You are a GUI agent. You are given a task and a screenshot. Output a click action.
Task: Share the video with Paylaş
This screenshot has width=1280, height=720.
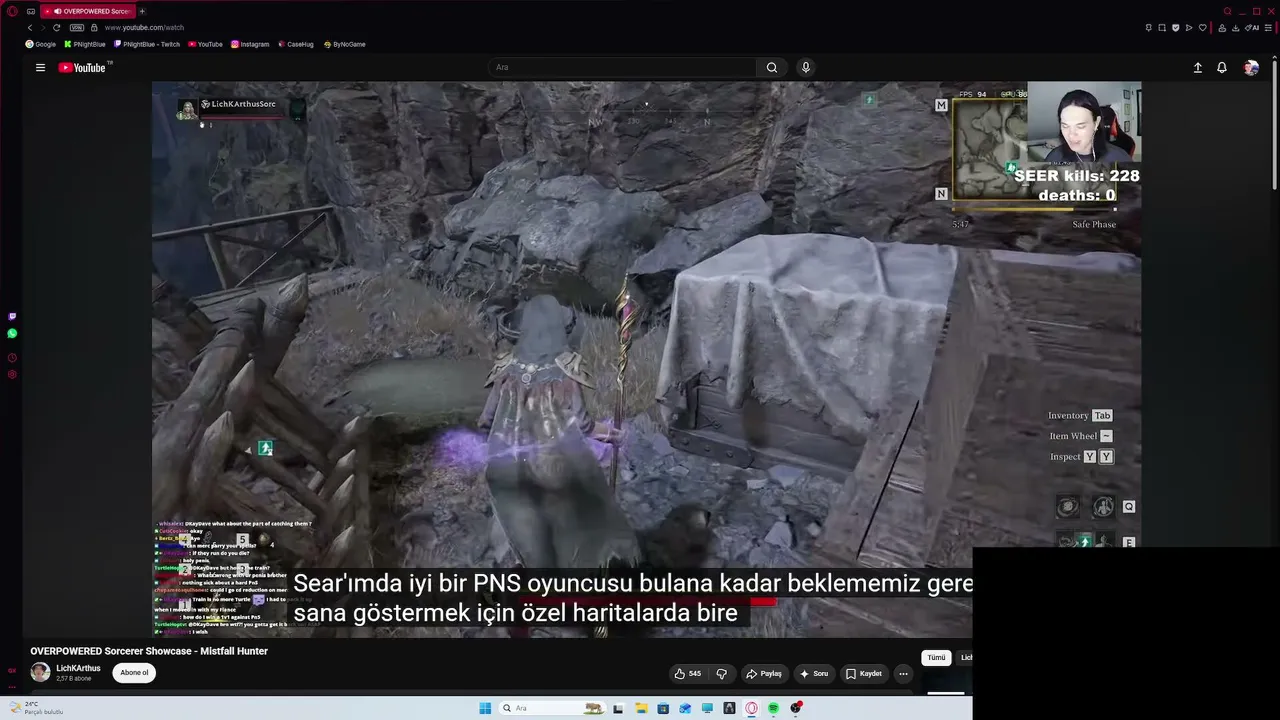click(764, 674)
